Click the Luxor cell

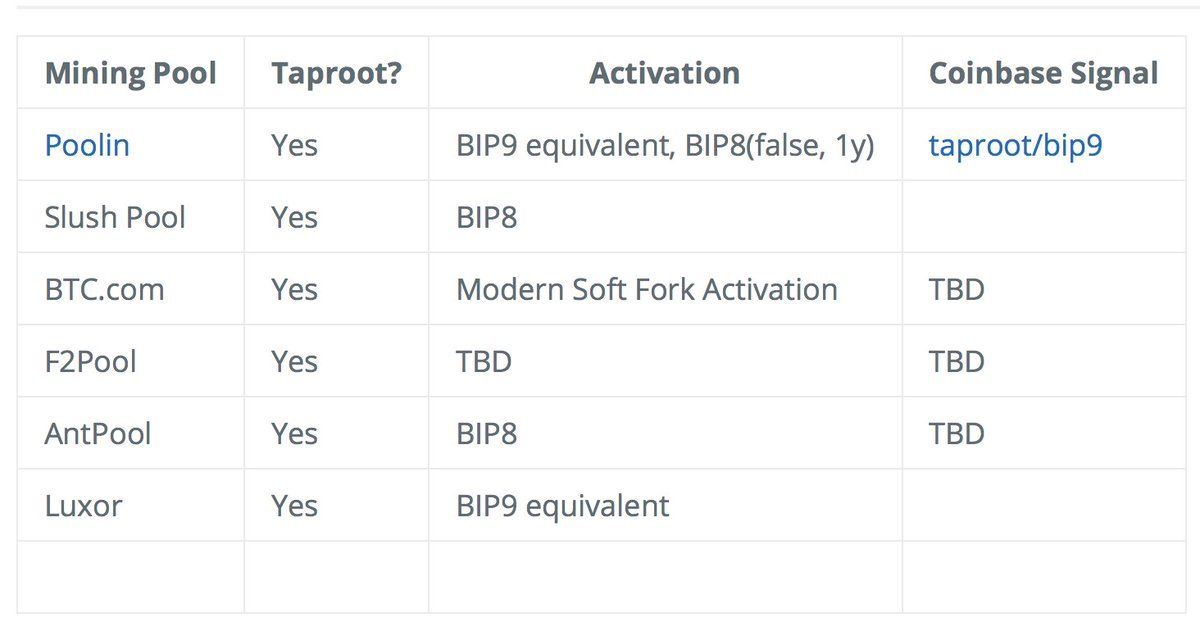(131, 505)
